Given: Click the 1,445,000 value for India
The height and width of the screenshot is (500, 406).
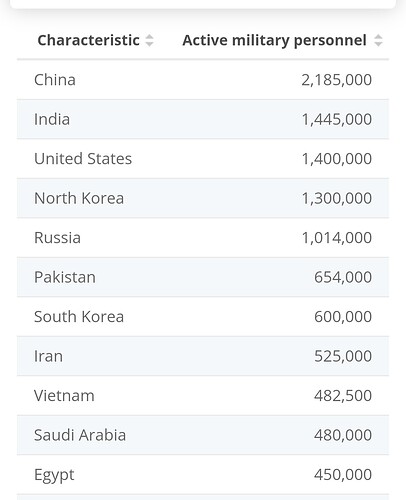Looking at the screenshot, I should pos(337,119).
